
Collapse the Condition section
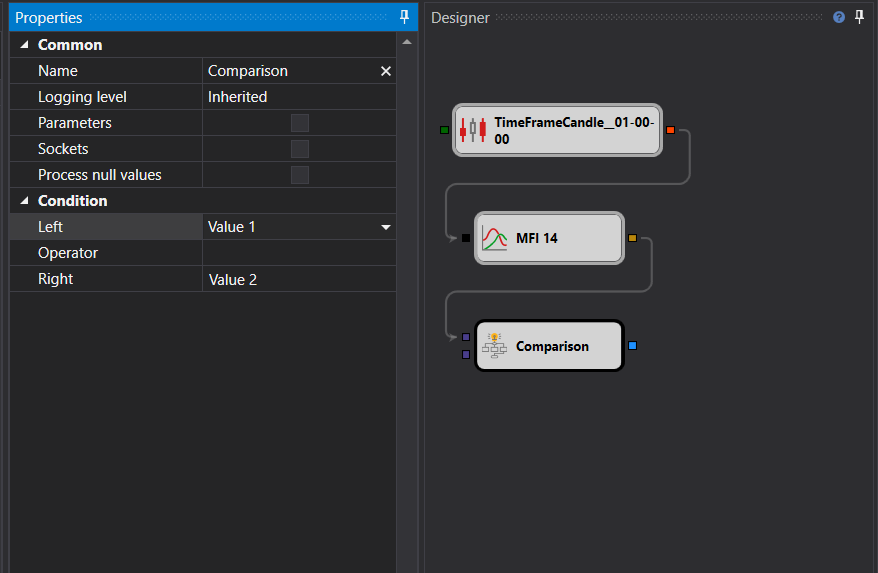tap(24, 201)
